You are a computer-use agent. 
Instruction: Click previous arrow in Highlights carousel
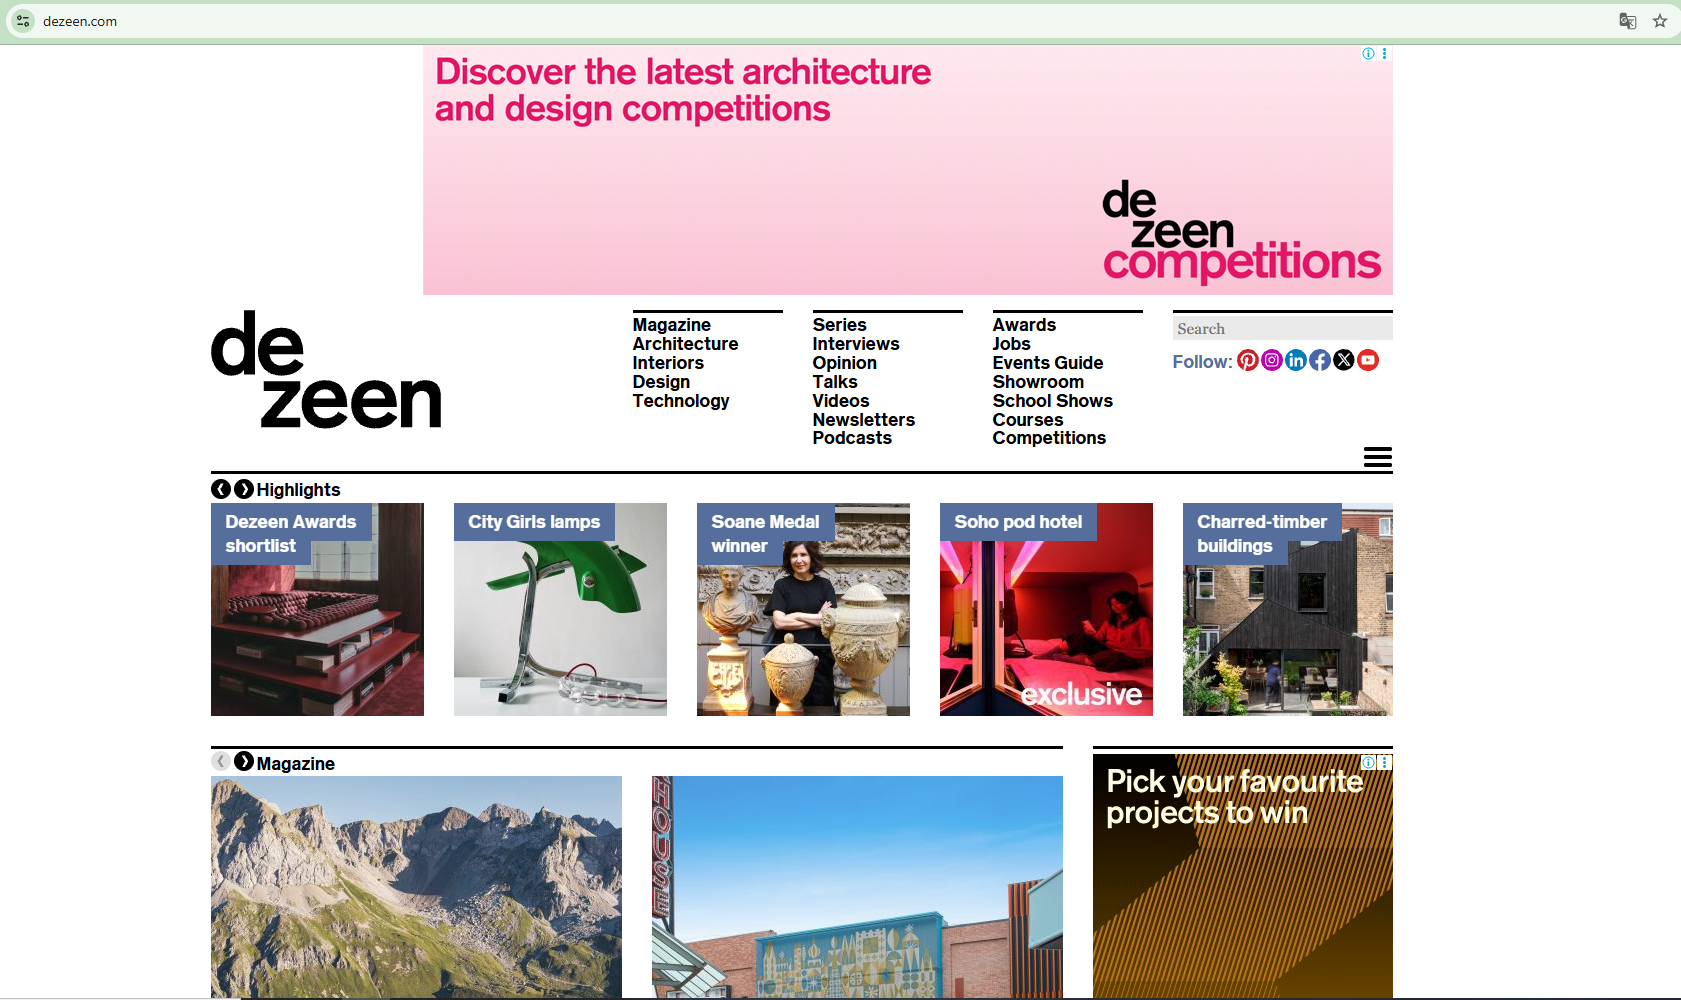221,489
